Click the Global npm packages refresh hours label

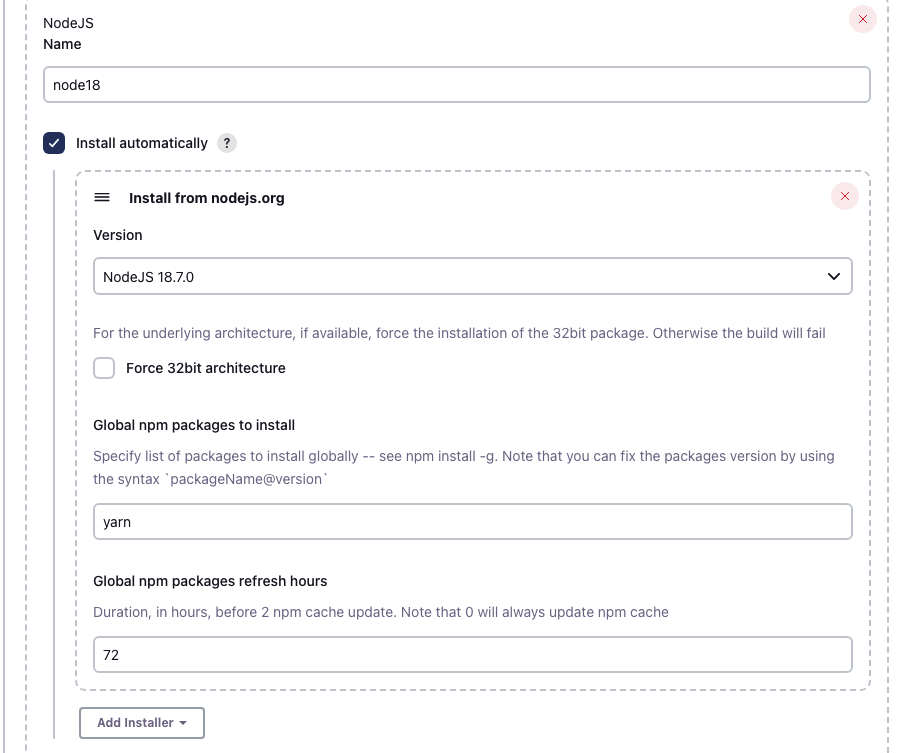coord(210,581)
